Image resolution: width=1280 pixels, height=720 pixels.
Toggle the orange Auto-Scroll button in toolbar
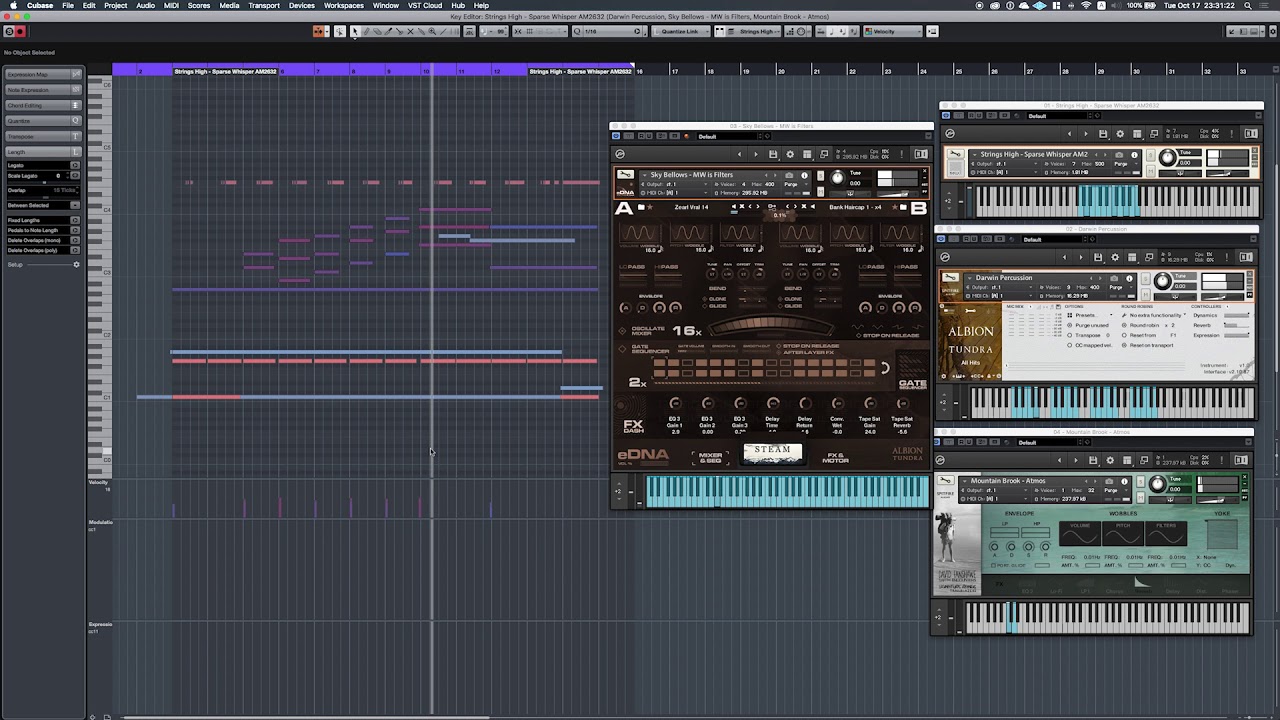319,31
